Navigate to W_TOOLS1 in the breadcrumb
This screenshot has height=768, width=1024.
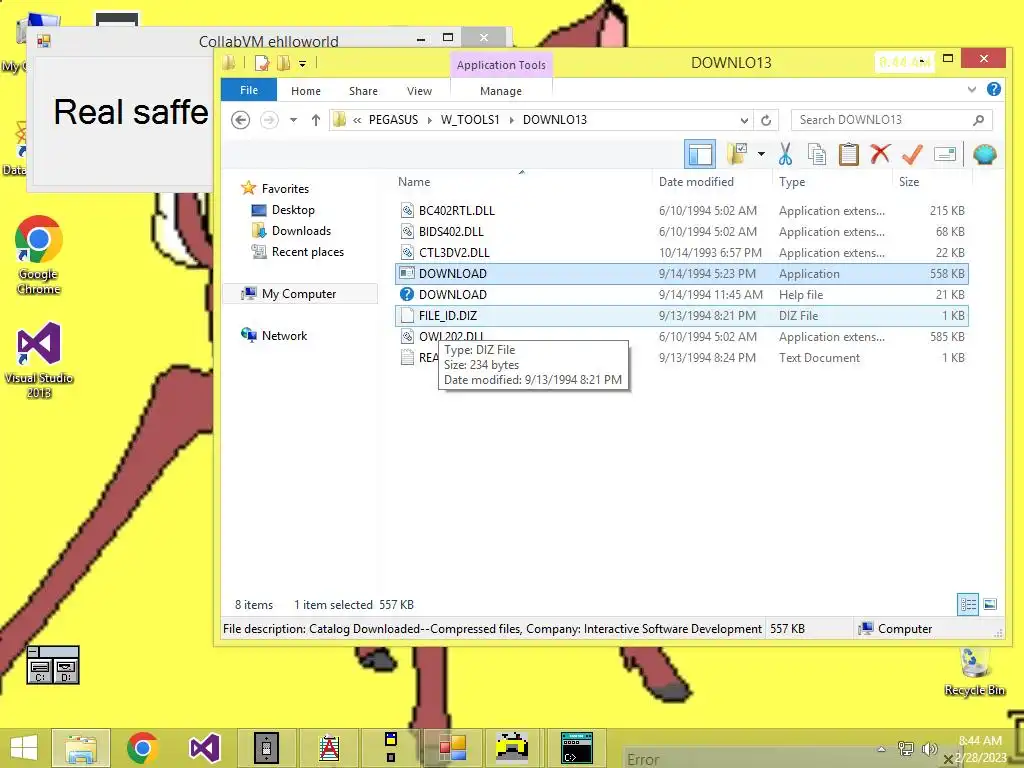coord(470,120)
